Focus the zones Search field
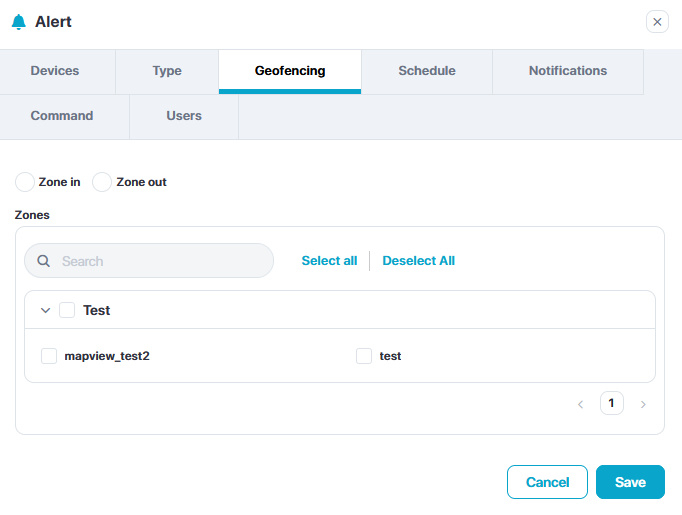 (160, 261)
